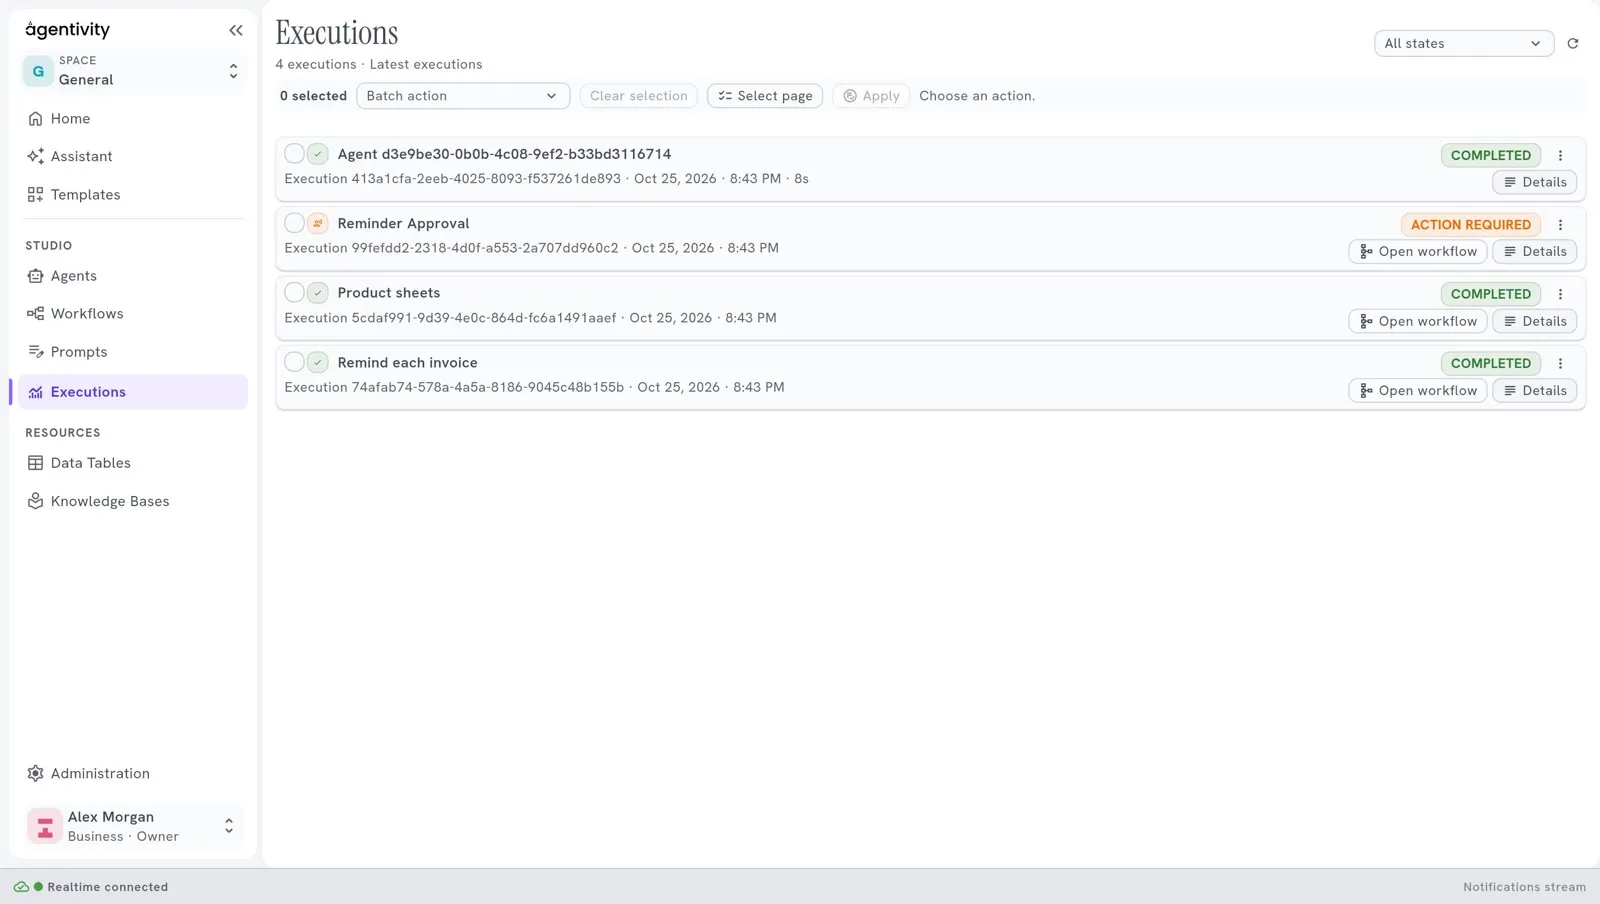Open the Assistant page
This screenshot has height=904, width=1600.
point(132,157)
